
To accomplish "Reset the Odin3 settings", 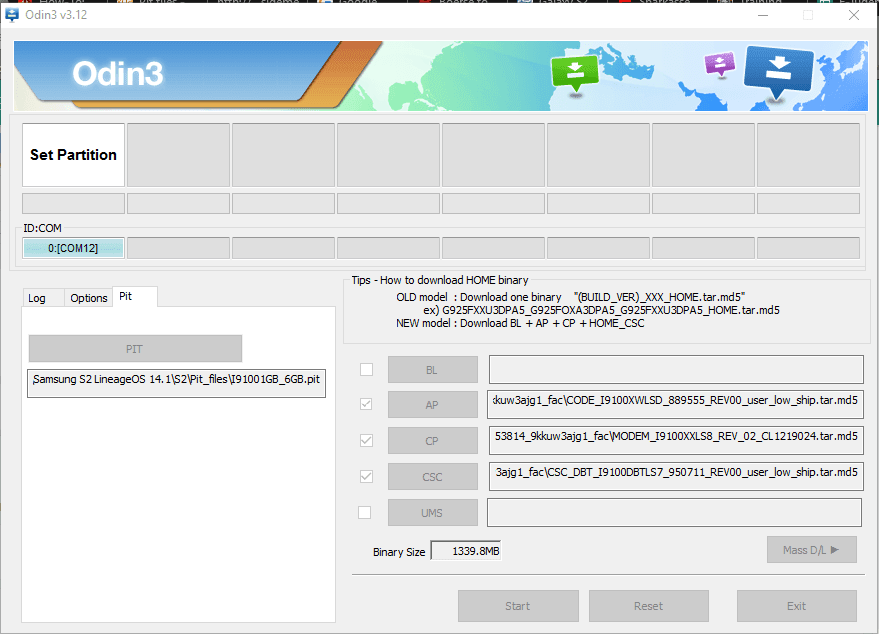I will tap(649, 606).
